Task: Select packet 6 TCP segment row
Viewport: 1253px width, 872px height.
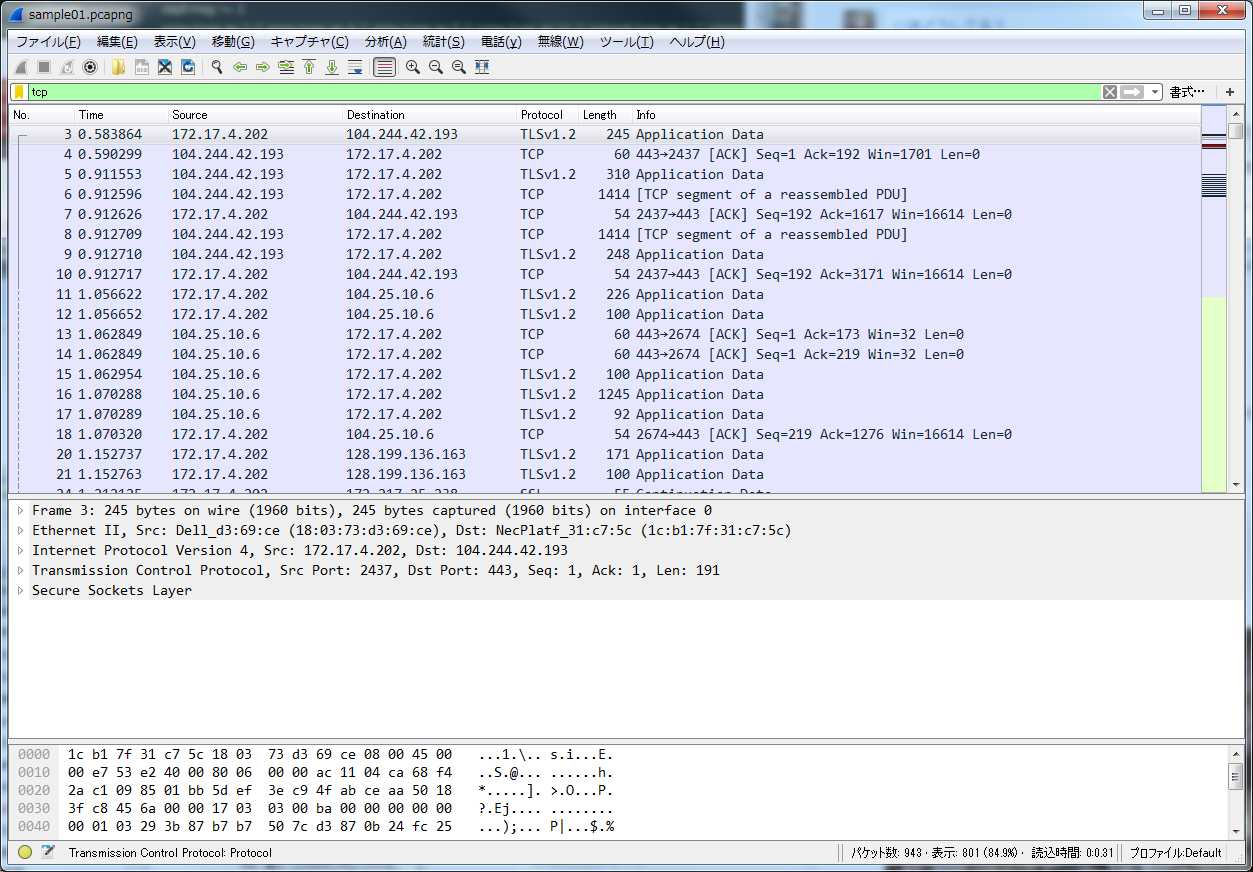Action: click(x=604, y=194)
